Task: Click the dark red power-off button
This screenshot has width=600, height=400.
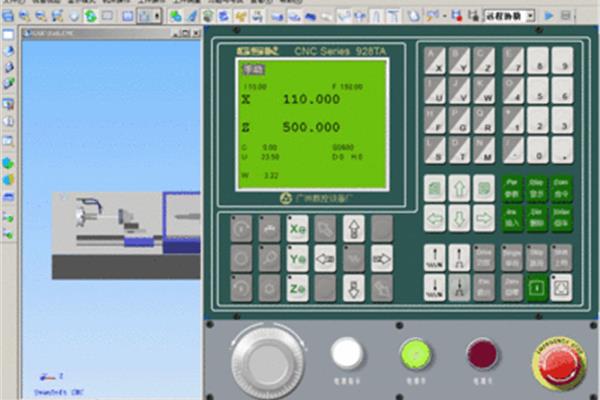Action: click(481, 353)
